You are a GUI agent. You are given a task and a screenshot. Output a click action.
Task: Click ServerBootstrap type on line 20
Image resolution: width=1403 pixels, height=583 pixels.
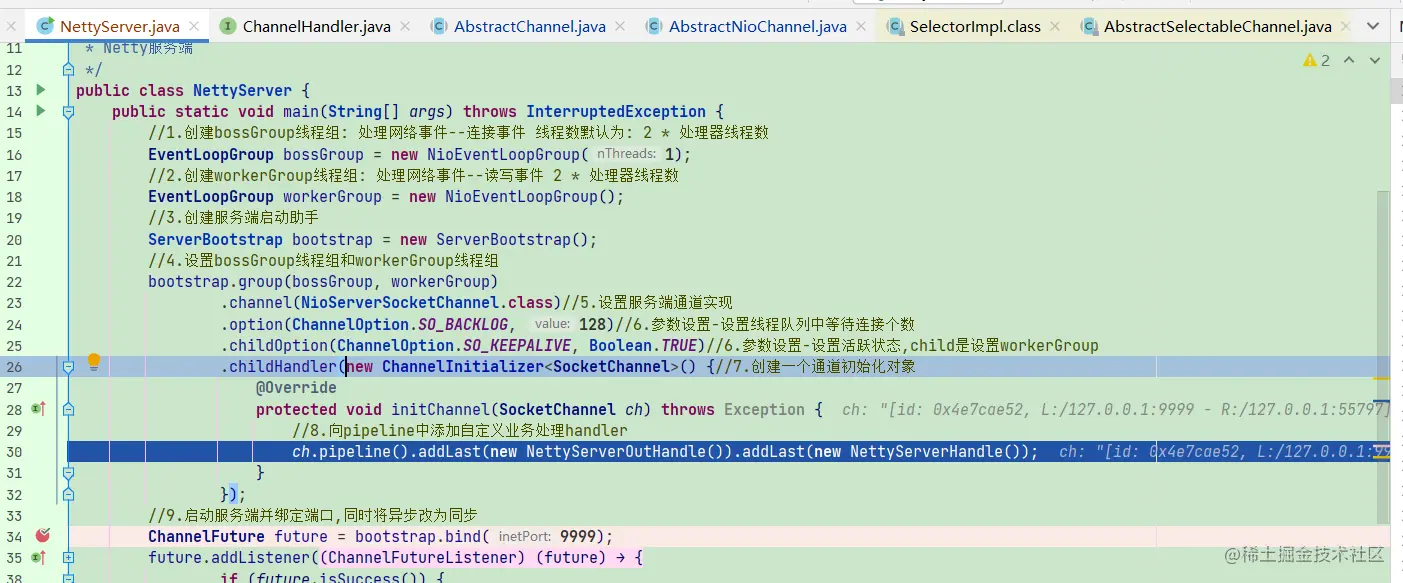pyautogui.click(x=216, y=239)
